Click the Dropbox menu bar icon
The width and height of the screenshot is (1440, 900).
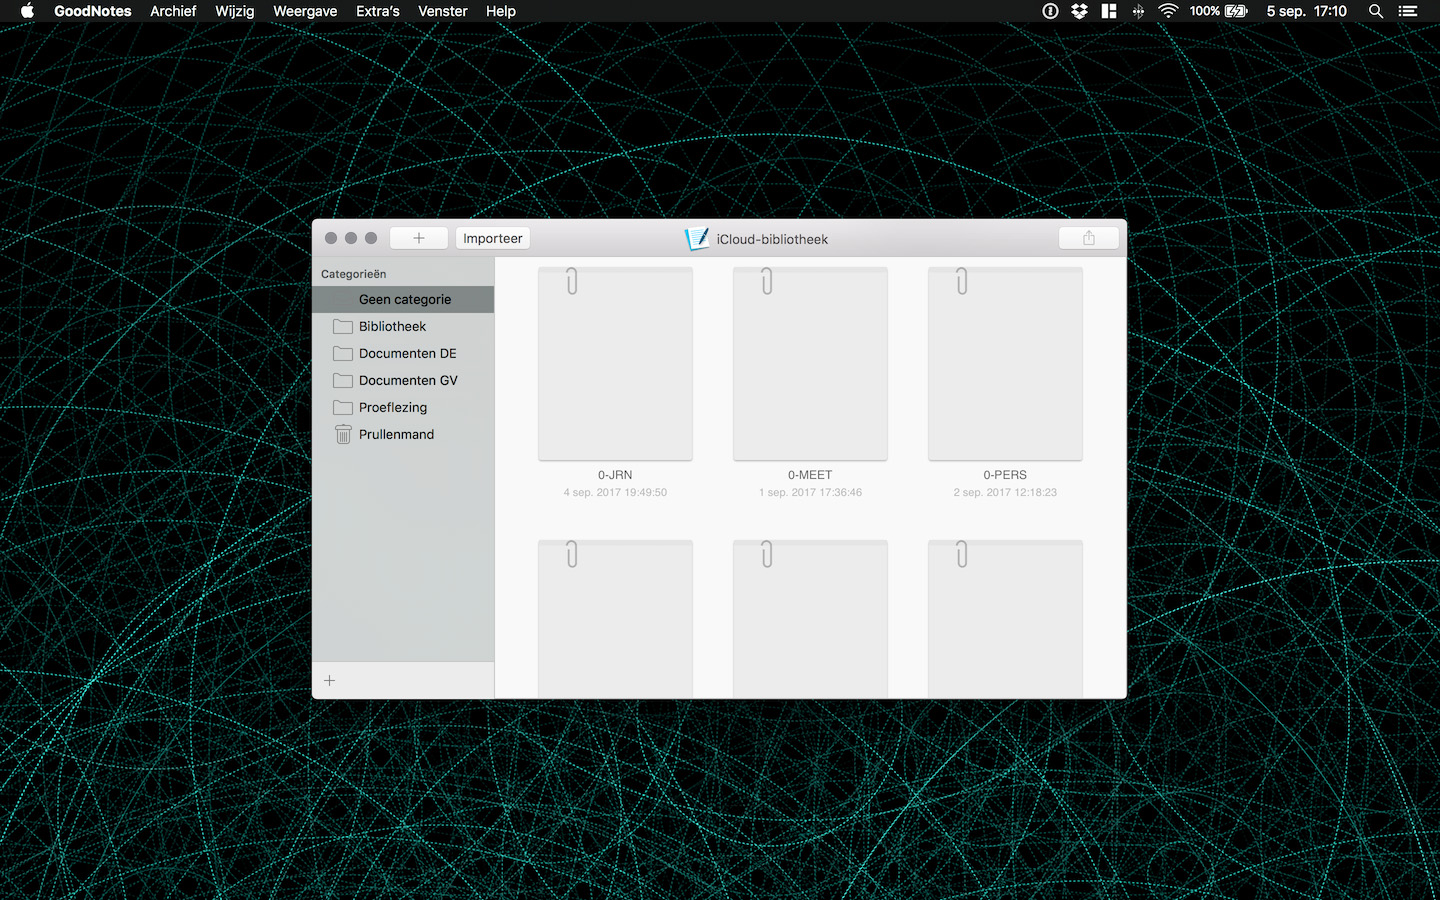point(1079,11)
